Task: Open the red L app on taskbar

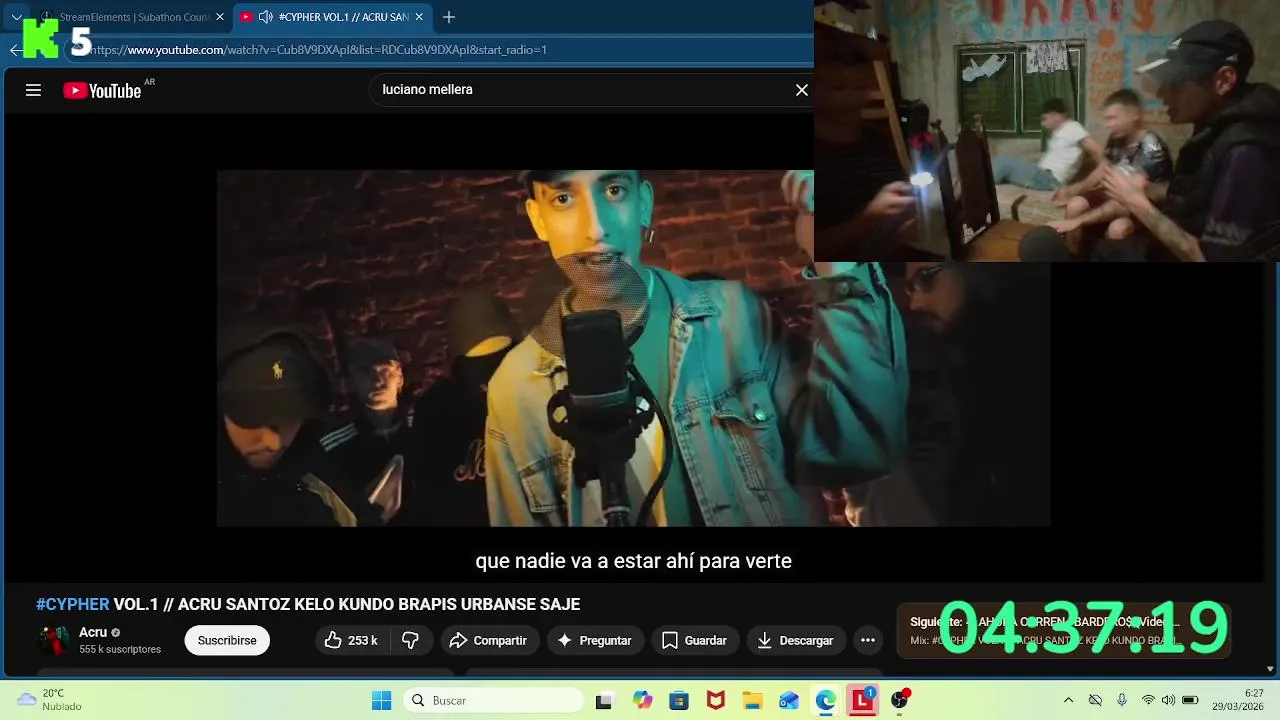Action: 862,700
